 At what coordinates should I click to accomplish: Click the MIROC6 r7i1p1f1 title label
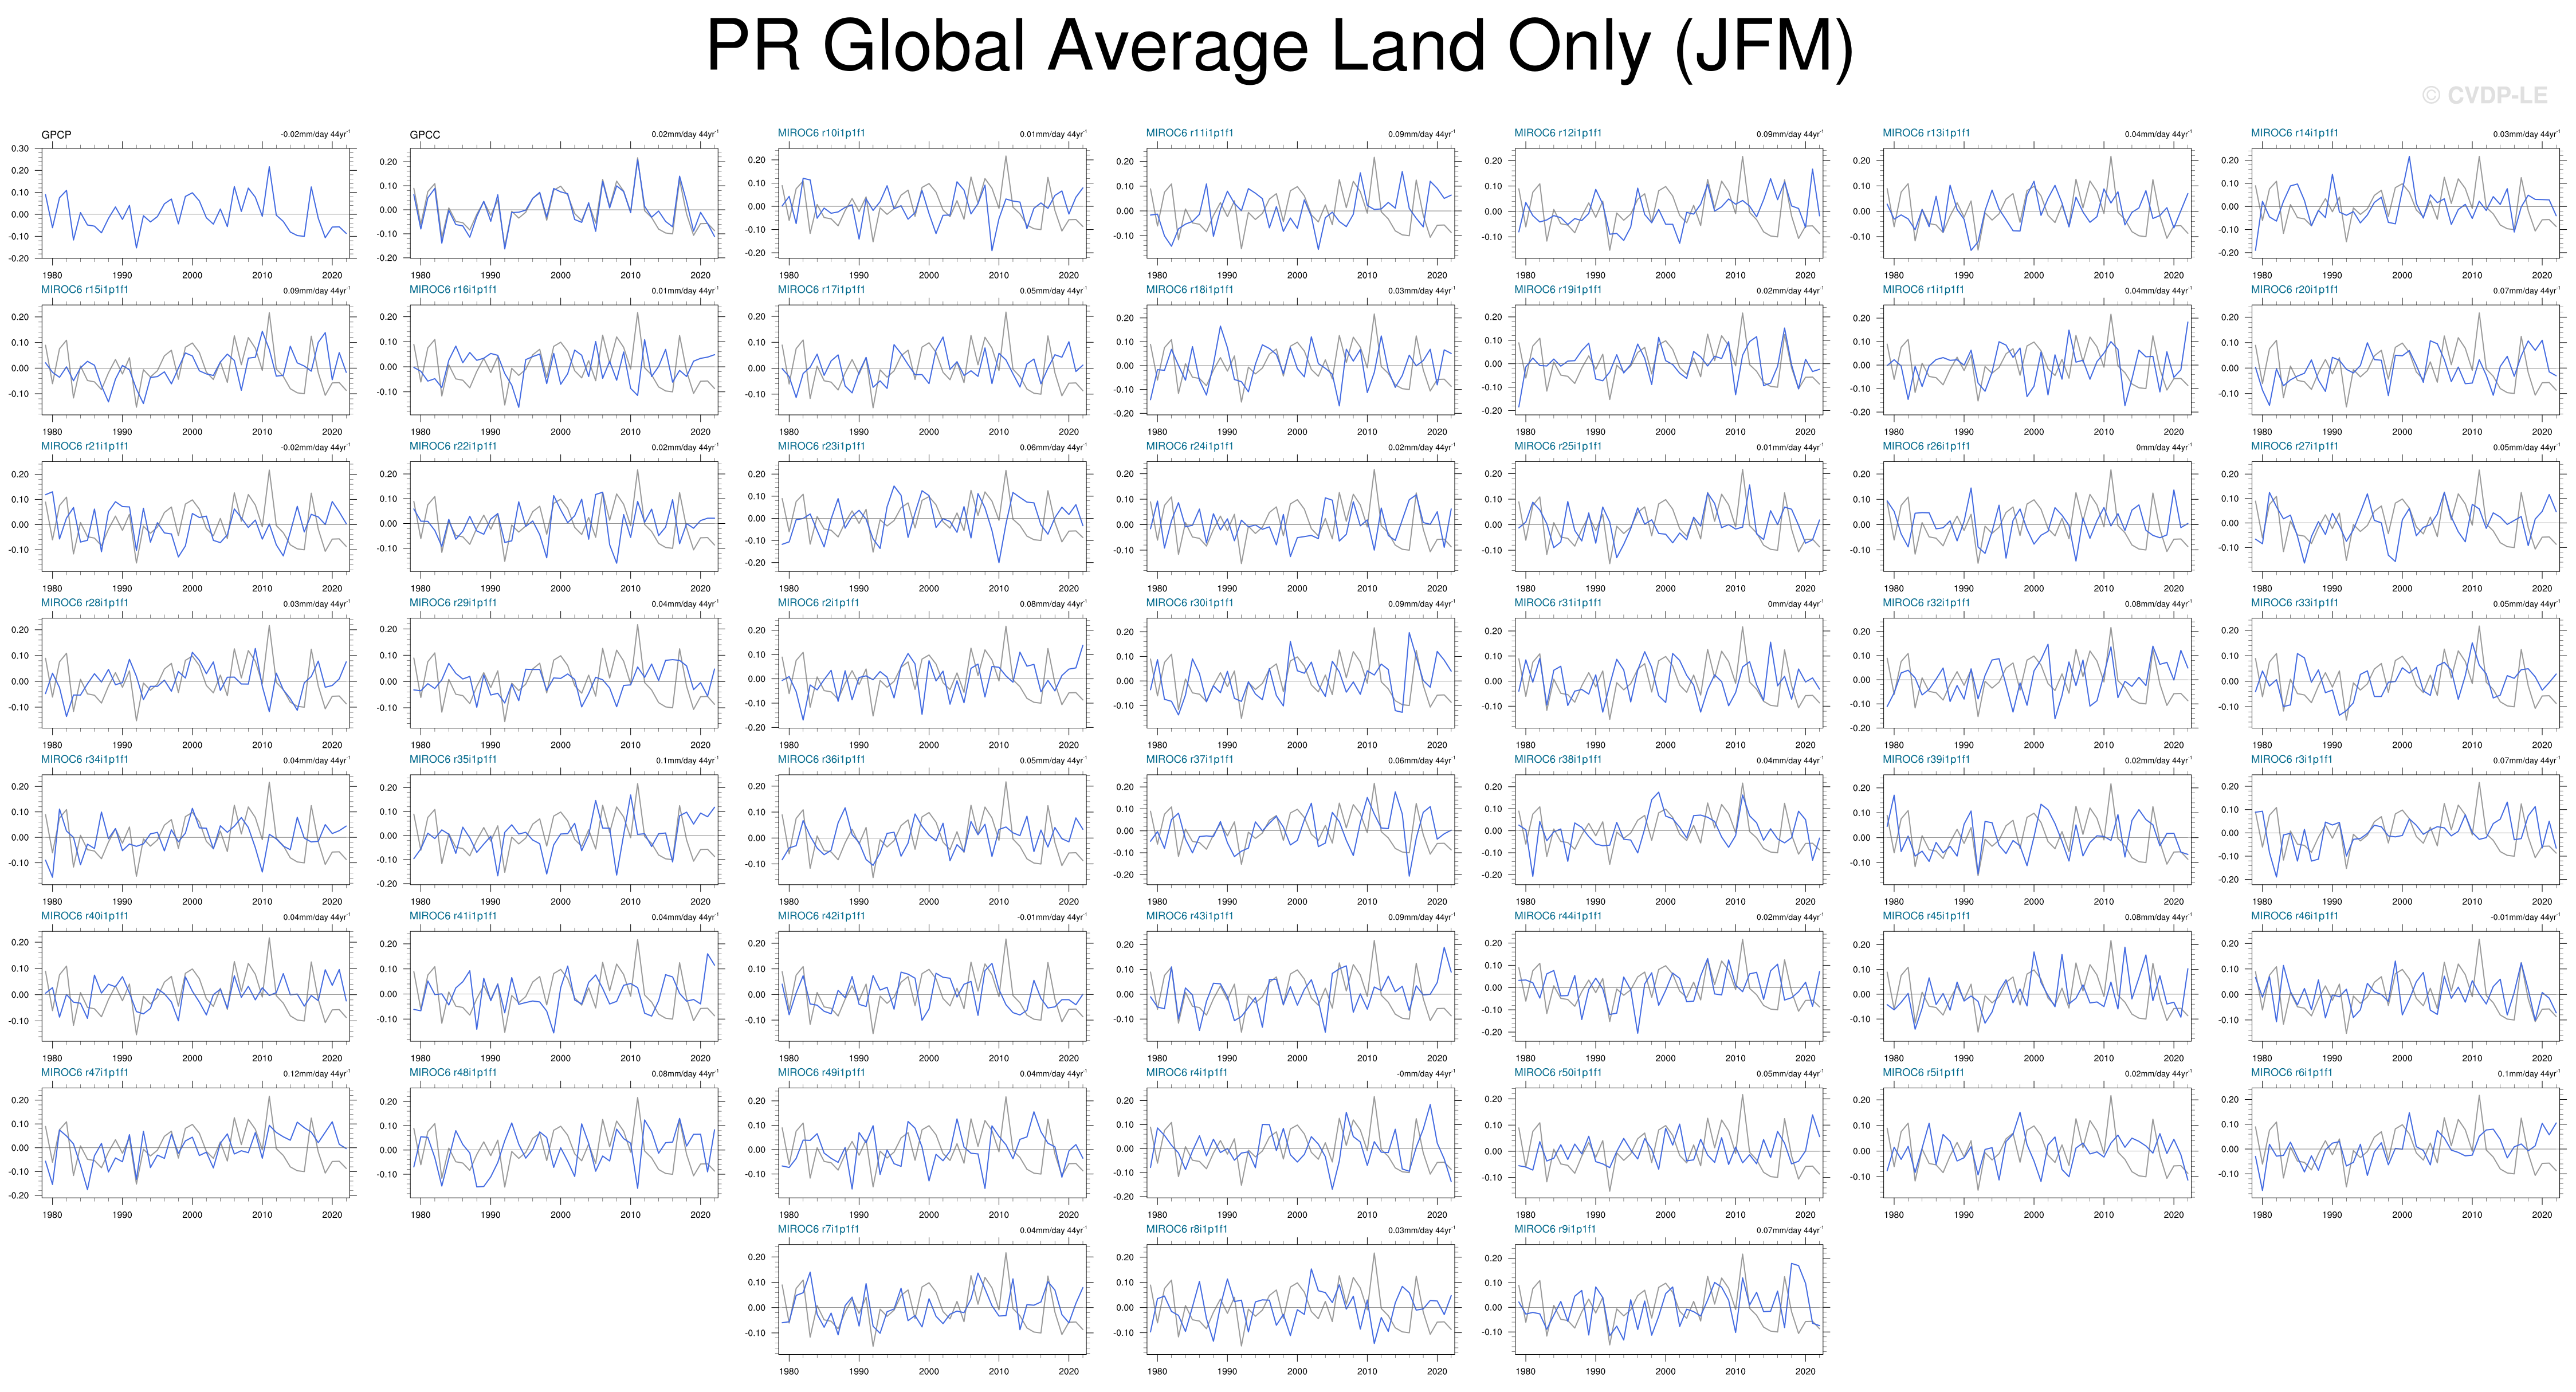click(x=818, y=1229)
